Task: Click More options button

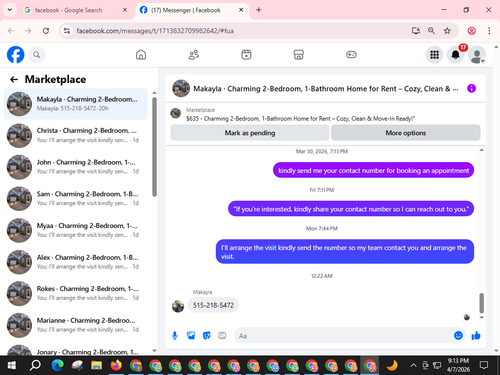Action: click(x=406, y=133)
